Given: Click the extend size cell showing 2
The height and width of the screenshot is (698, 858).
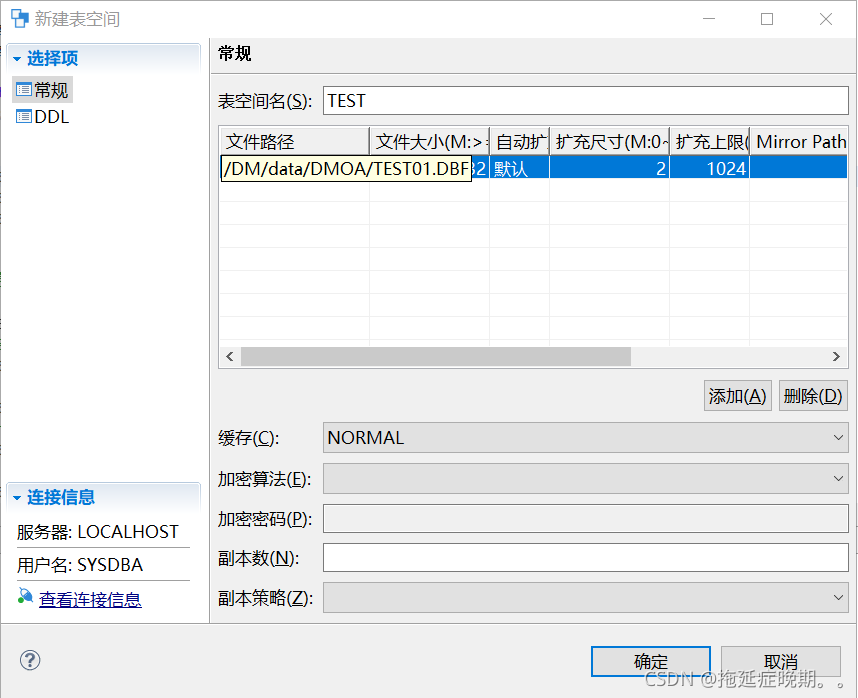Looking at the screenshot, I should [x=610, y=168].
